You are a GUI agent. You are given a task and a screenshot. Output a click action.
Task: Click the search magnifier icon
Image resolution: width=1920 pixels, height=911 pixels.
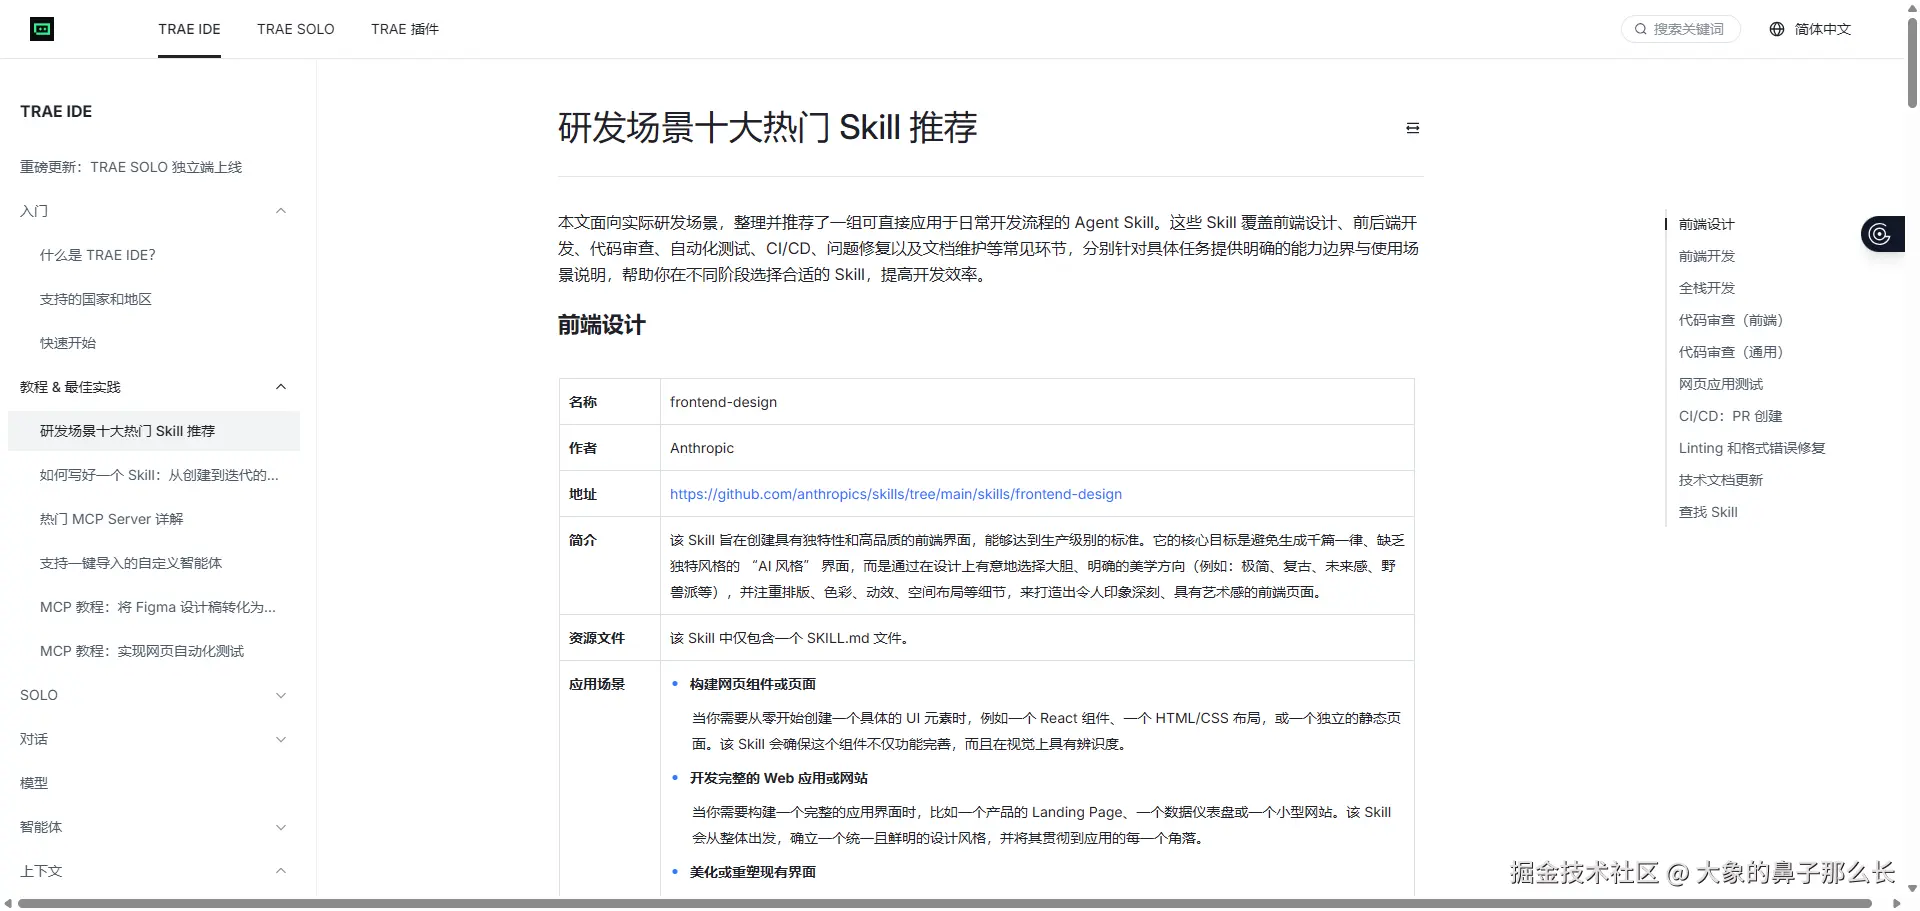(1640, 29)
